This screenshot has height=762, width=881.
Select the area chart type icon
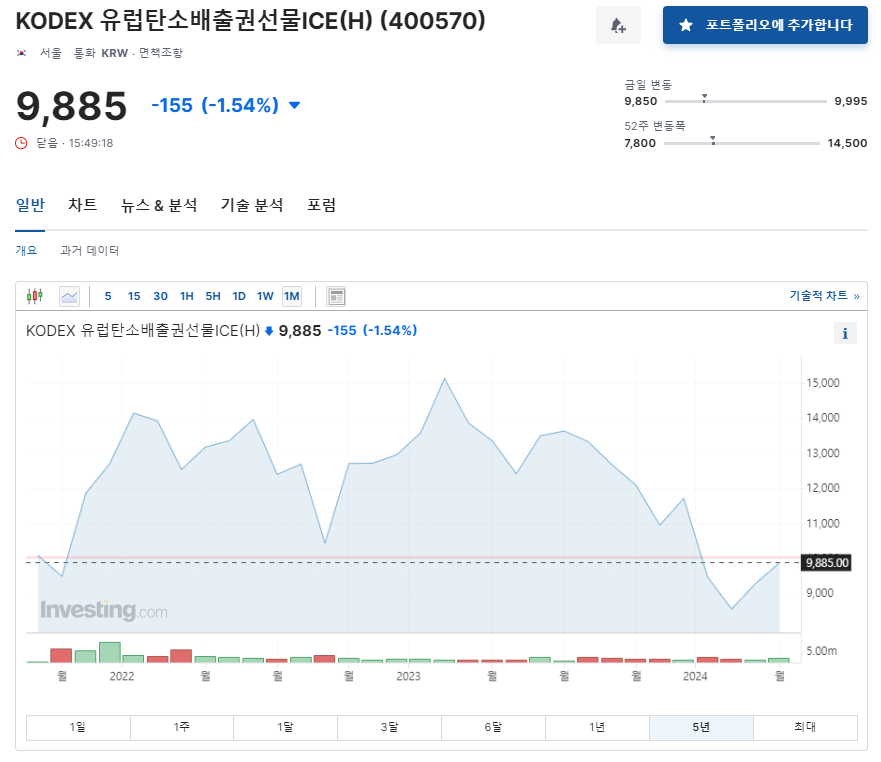coord(70,296)
